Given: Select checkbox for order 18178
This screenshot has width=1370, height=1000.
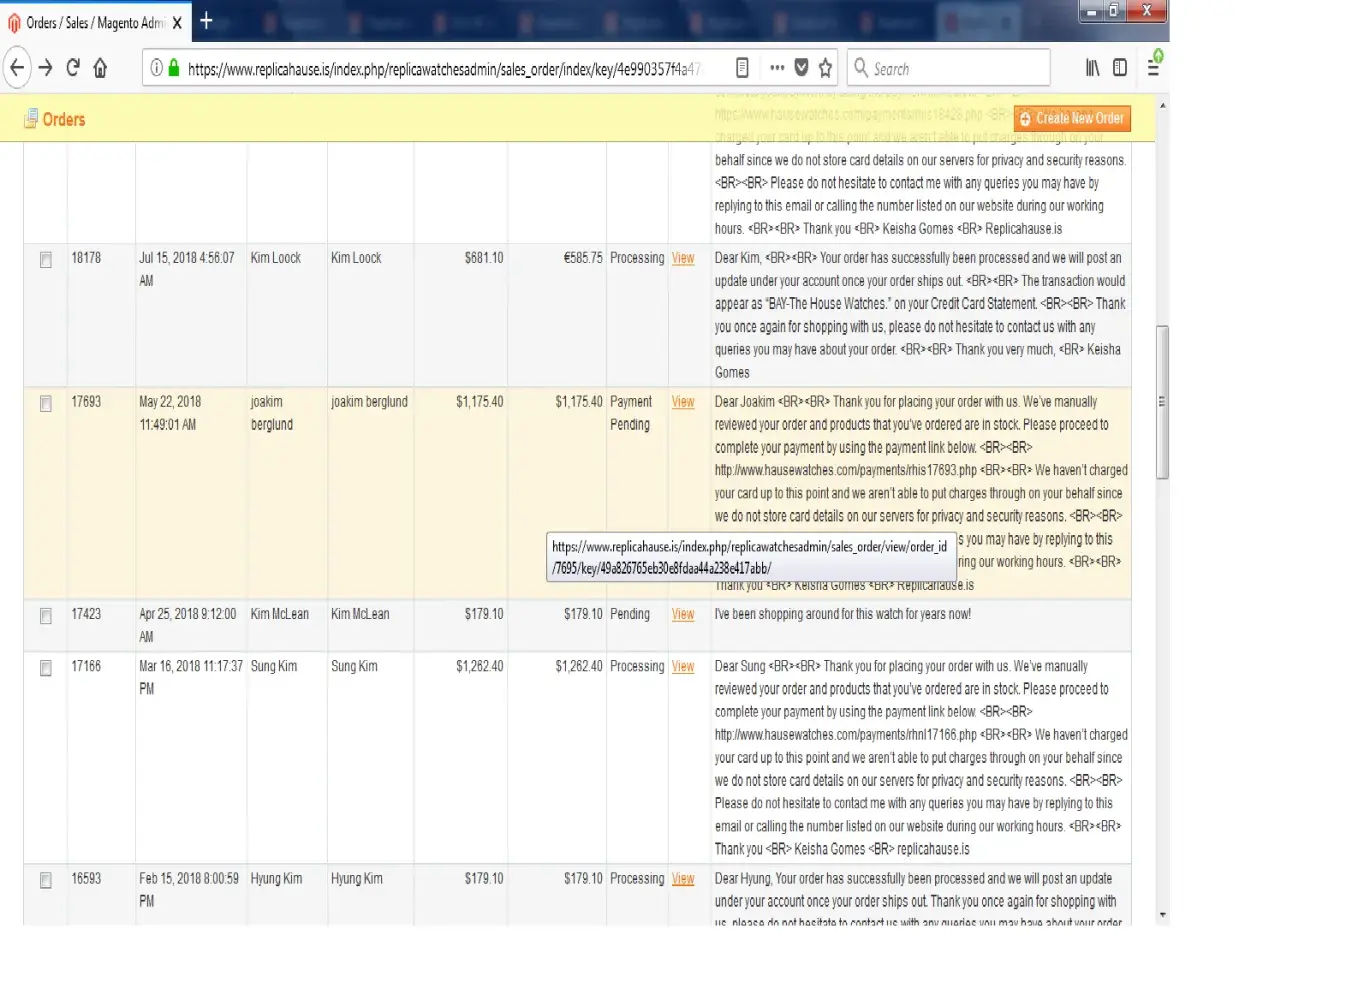Looking at the screenshot, I should point(46,260).
